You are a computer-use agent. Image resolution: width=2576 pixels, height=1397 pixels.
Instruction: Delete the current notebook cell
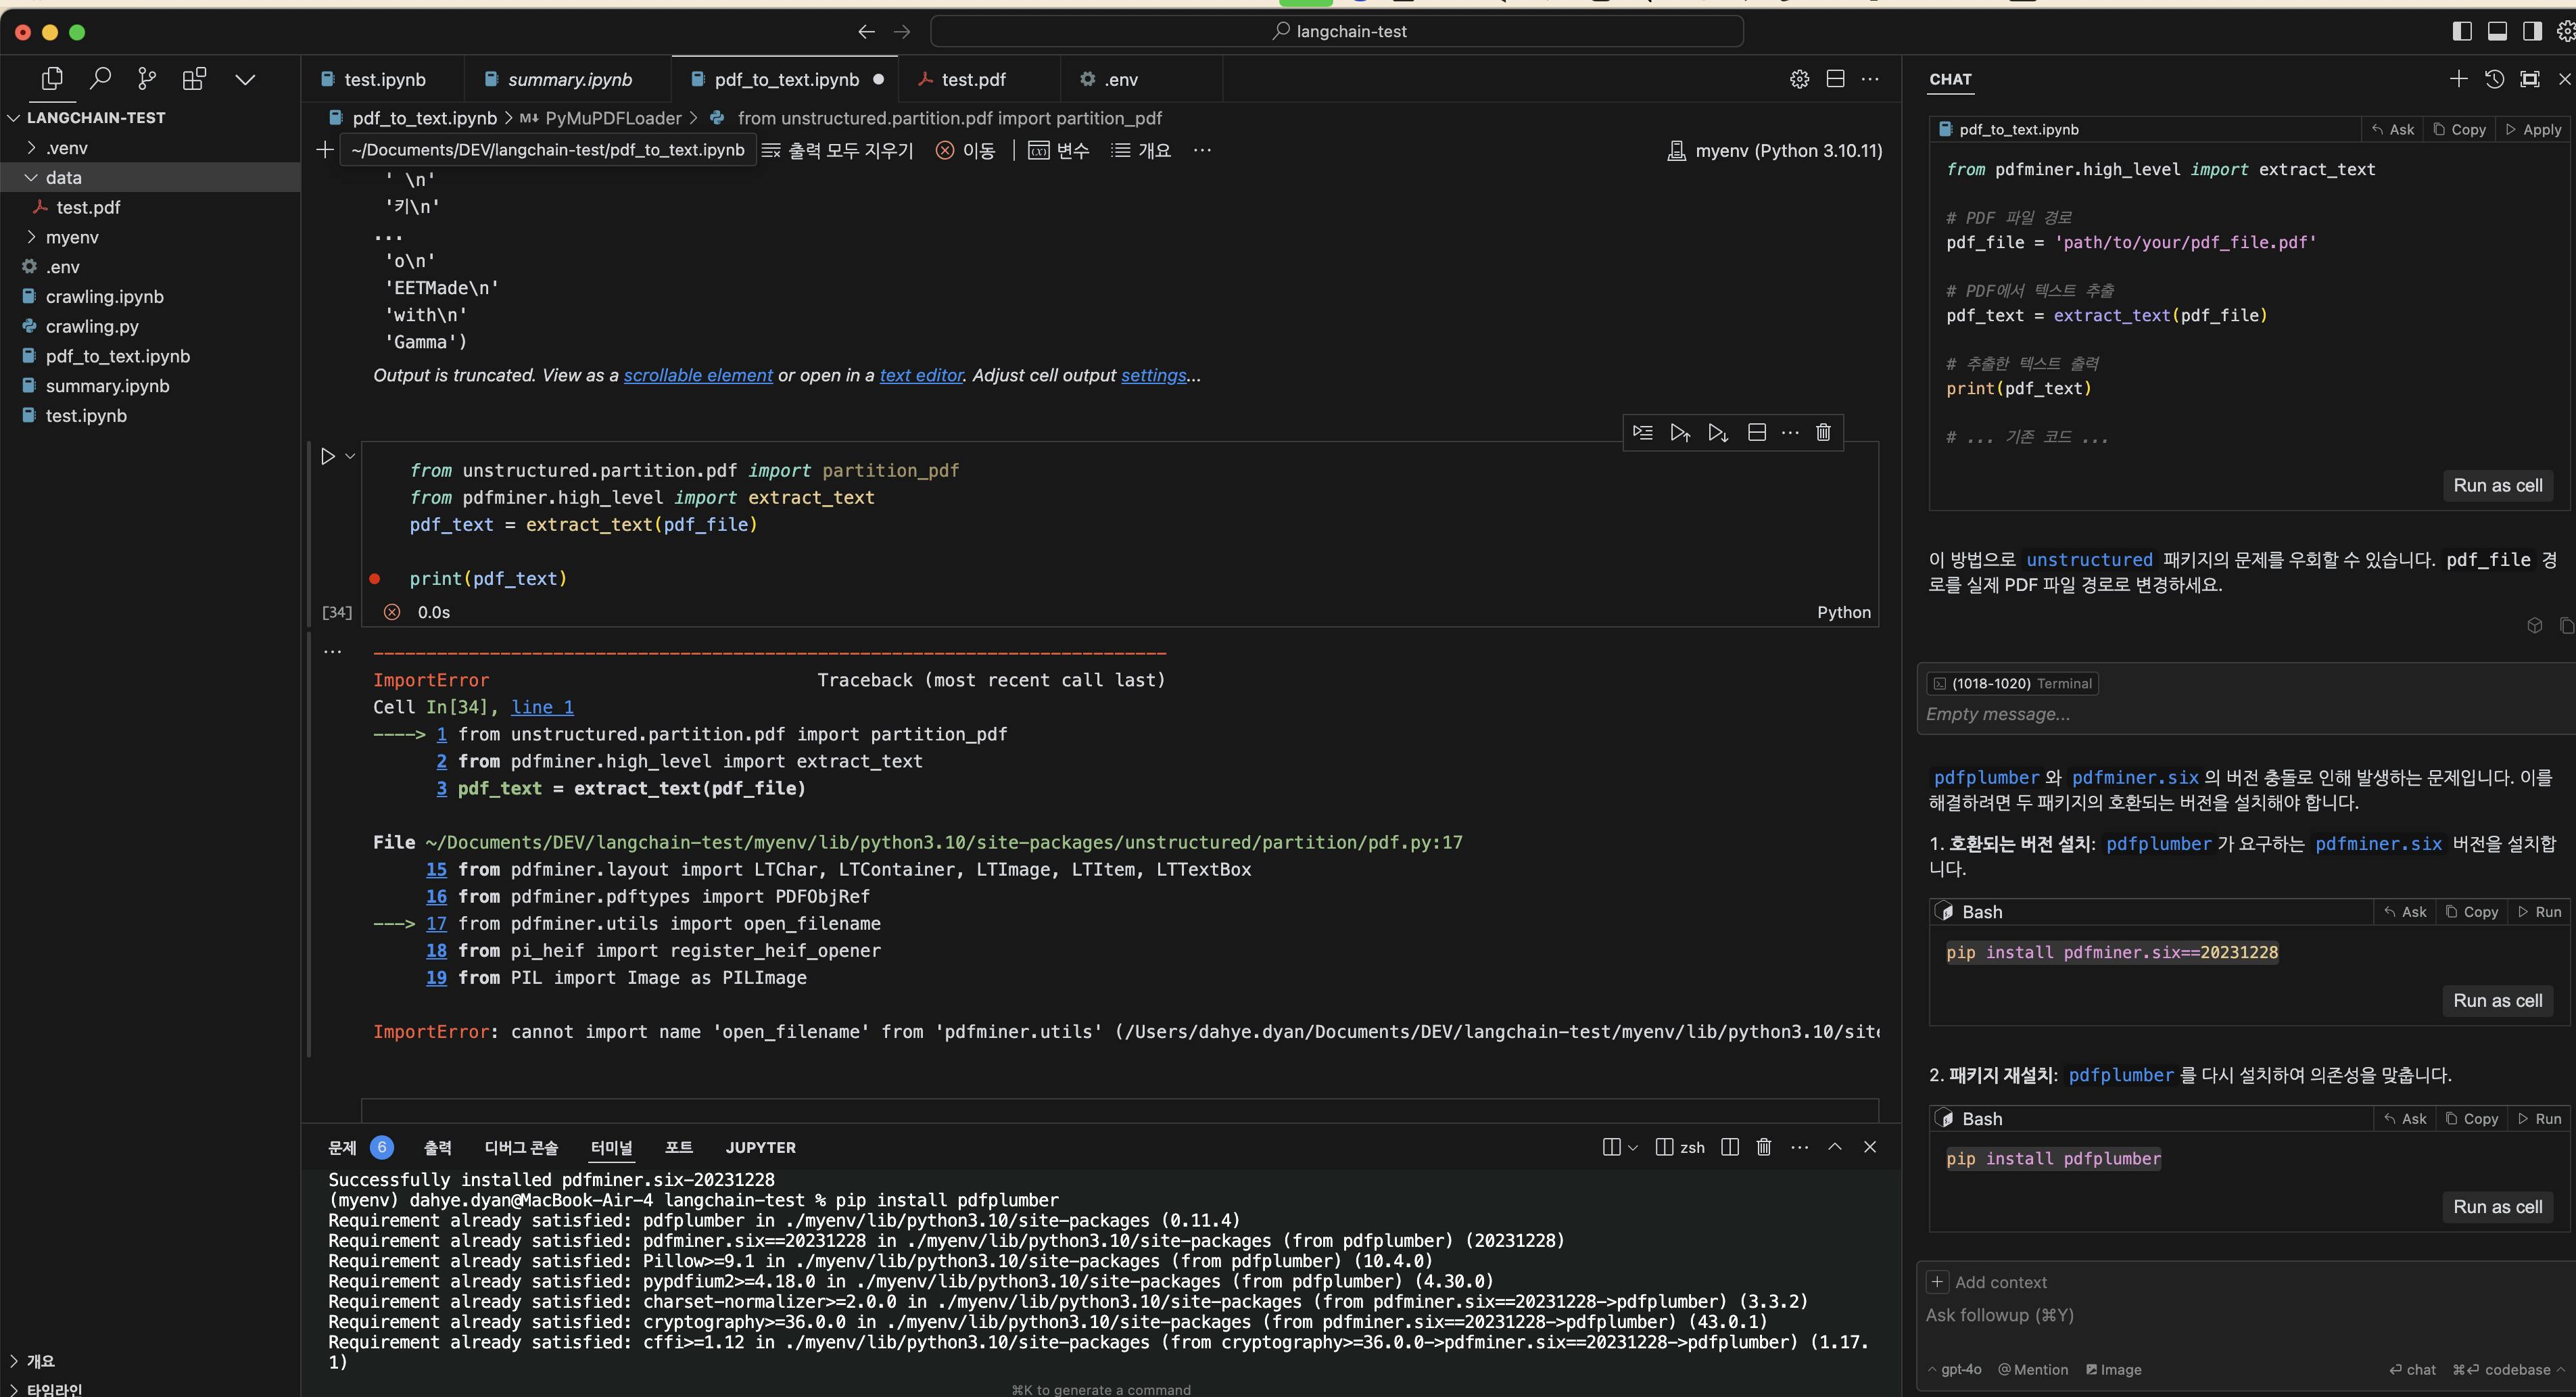[x=1823, y=432]
